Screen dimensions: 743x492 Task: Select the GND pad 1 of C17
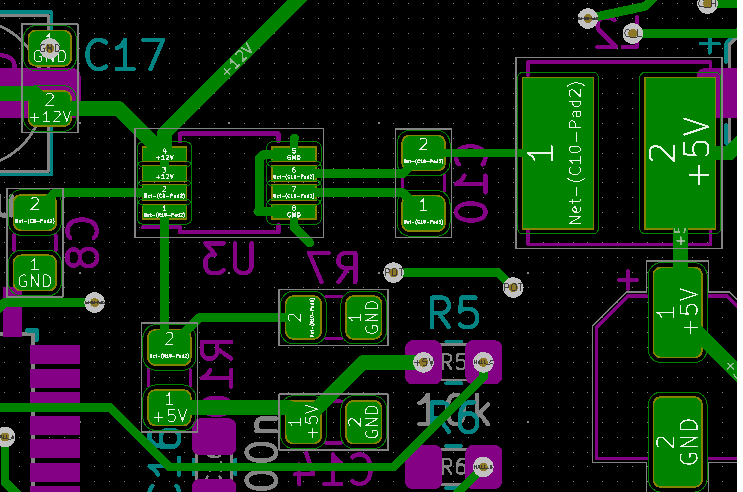(50, 48)
